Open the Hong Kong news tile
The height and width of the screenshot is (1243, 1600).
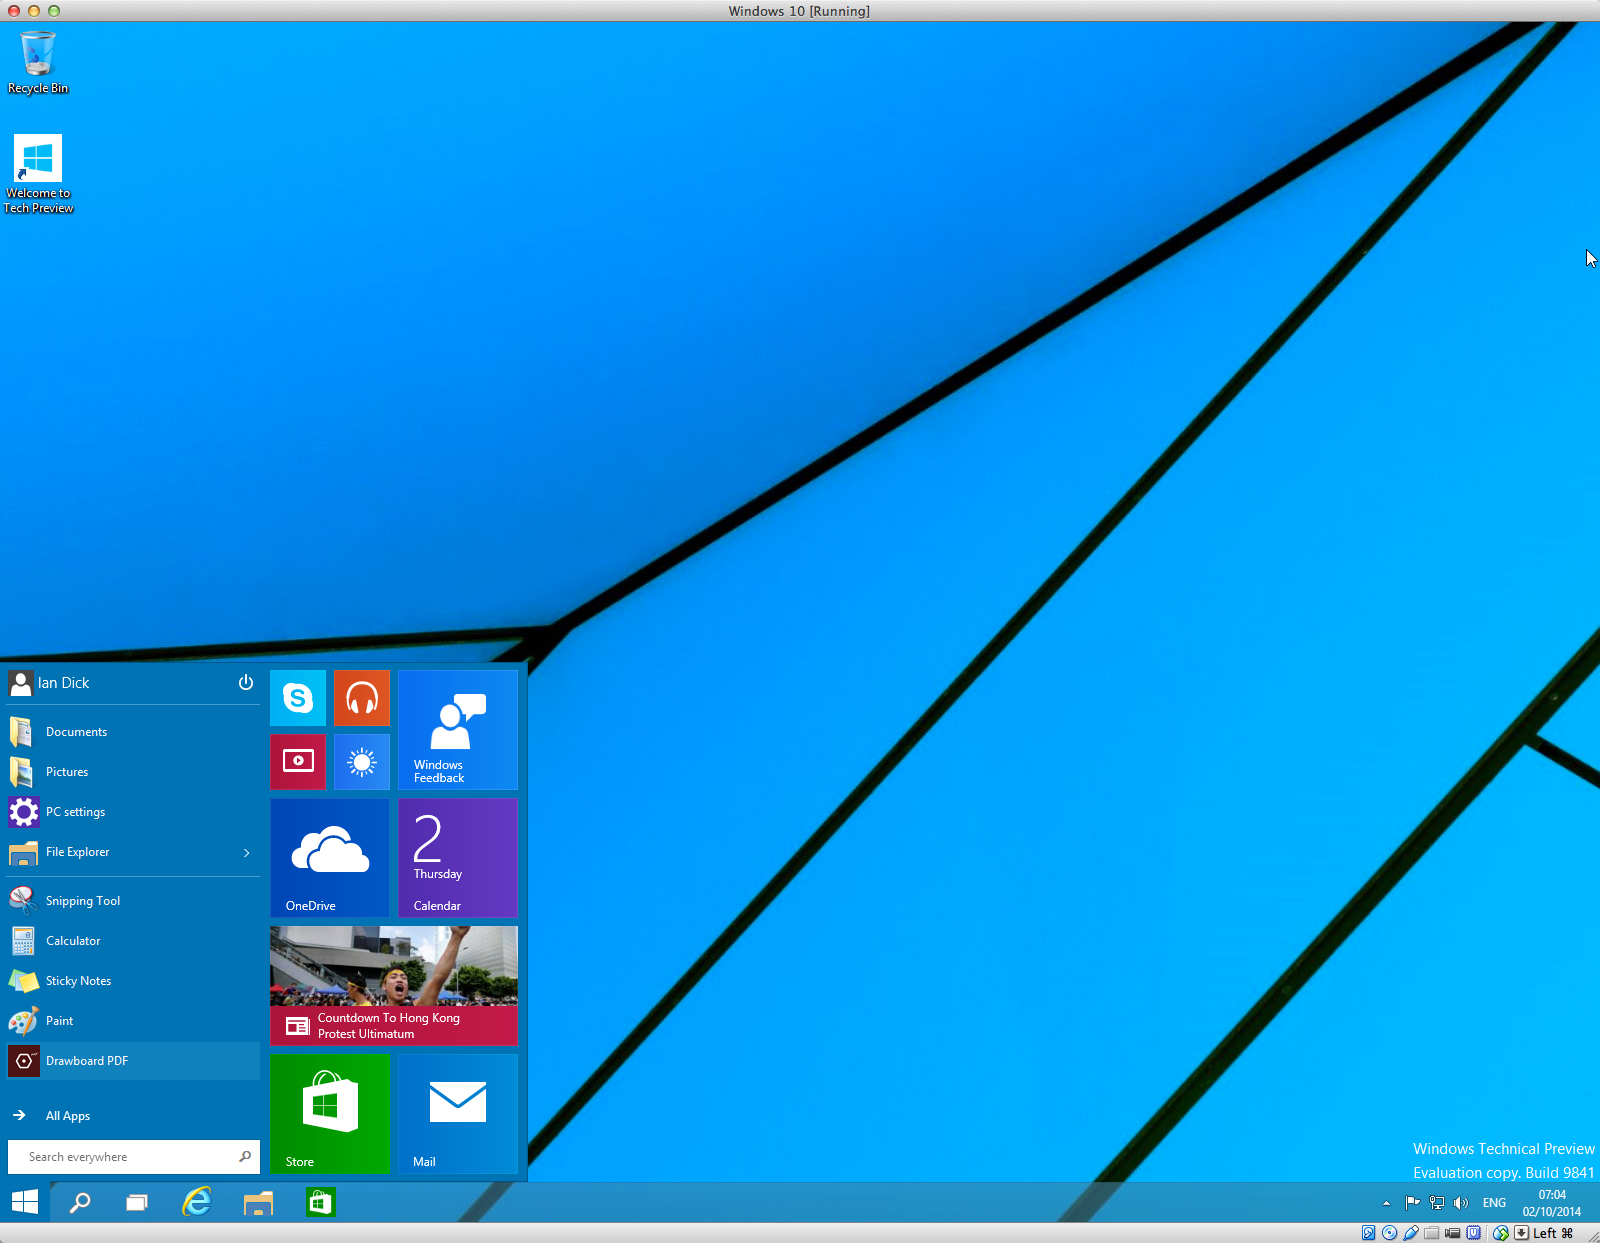[394, 986]
